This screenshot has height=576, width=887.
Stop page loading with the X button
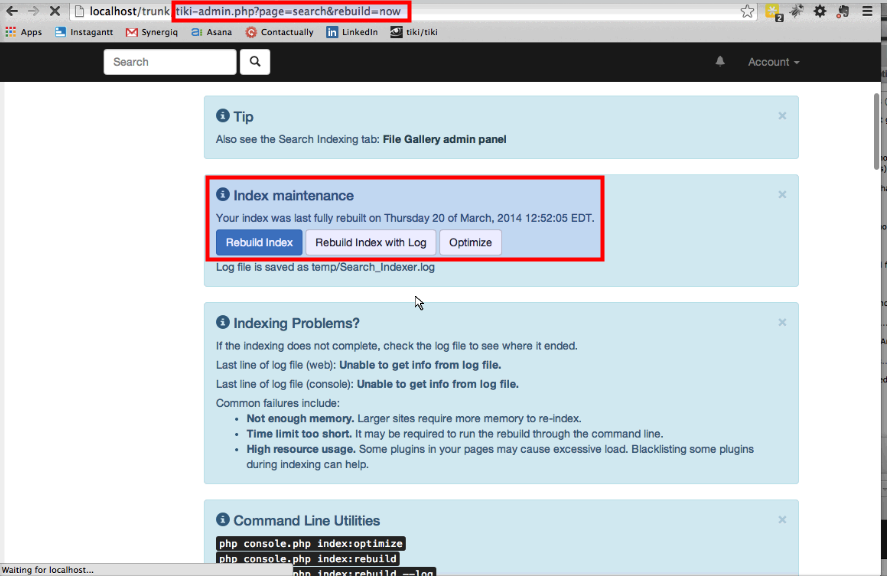click(52, 12)
